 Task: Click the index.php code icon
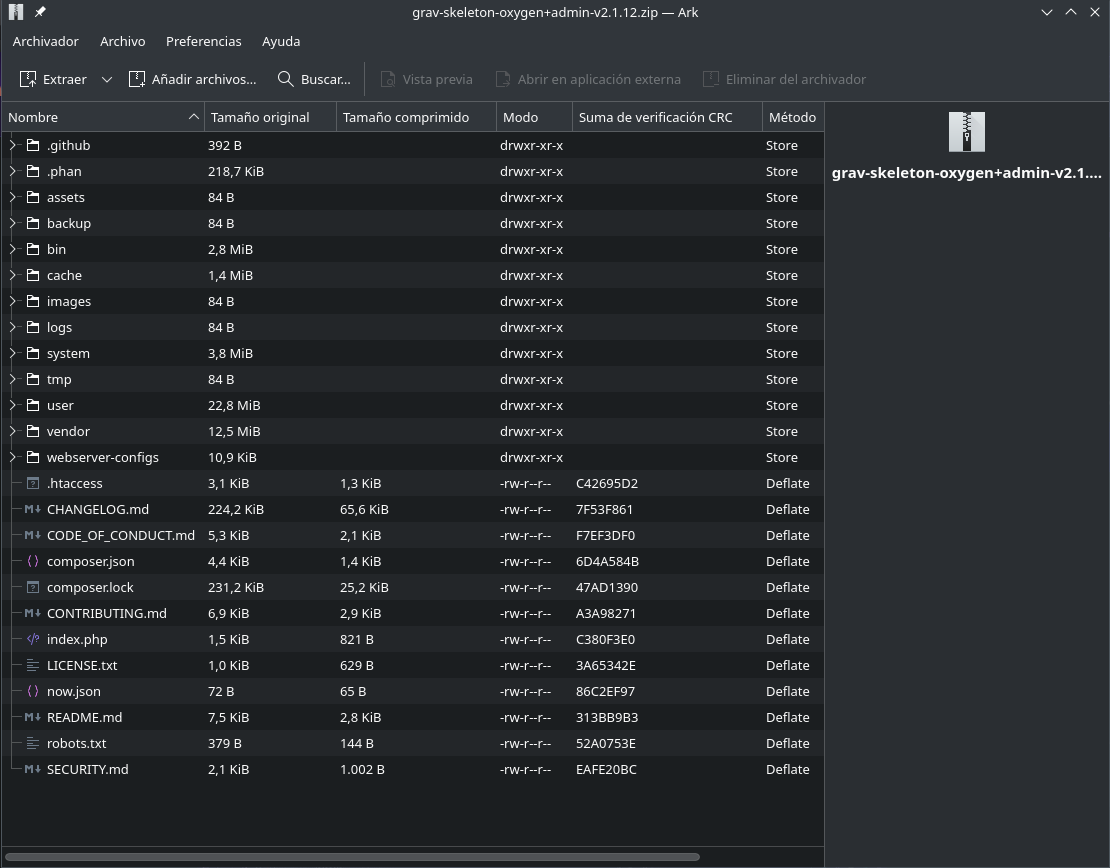tap(33, 639)
